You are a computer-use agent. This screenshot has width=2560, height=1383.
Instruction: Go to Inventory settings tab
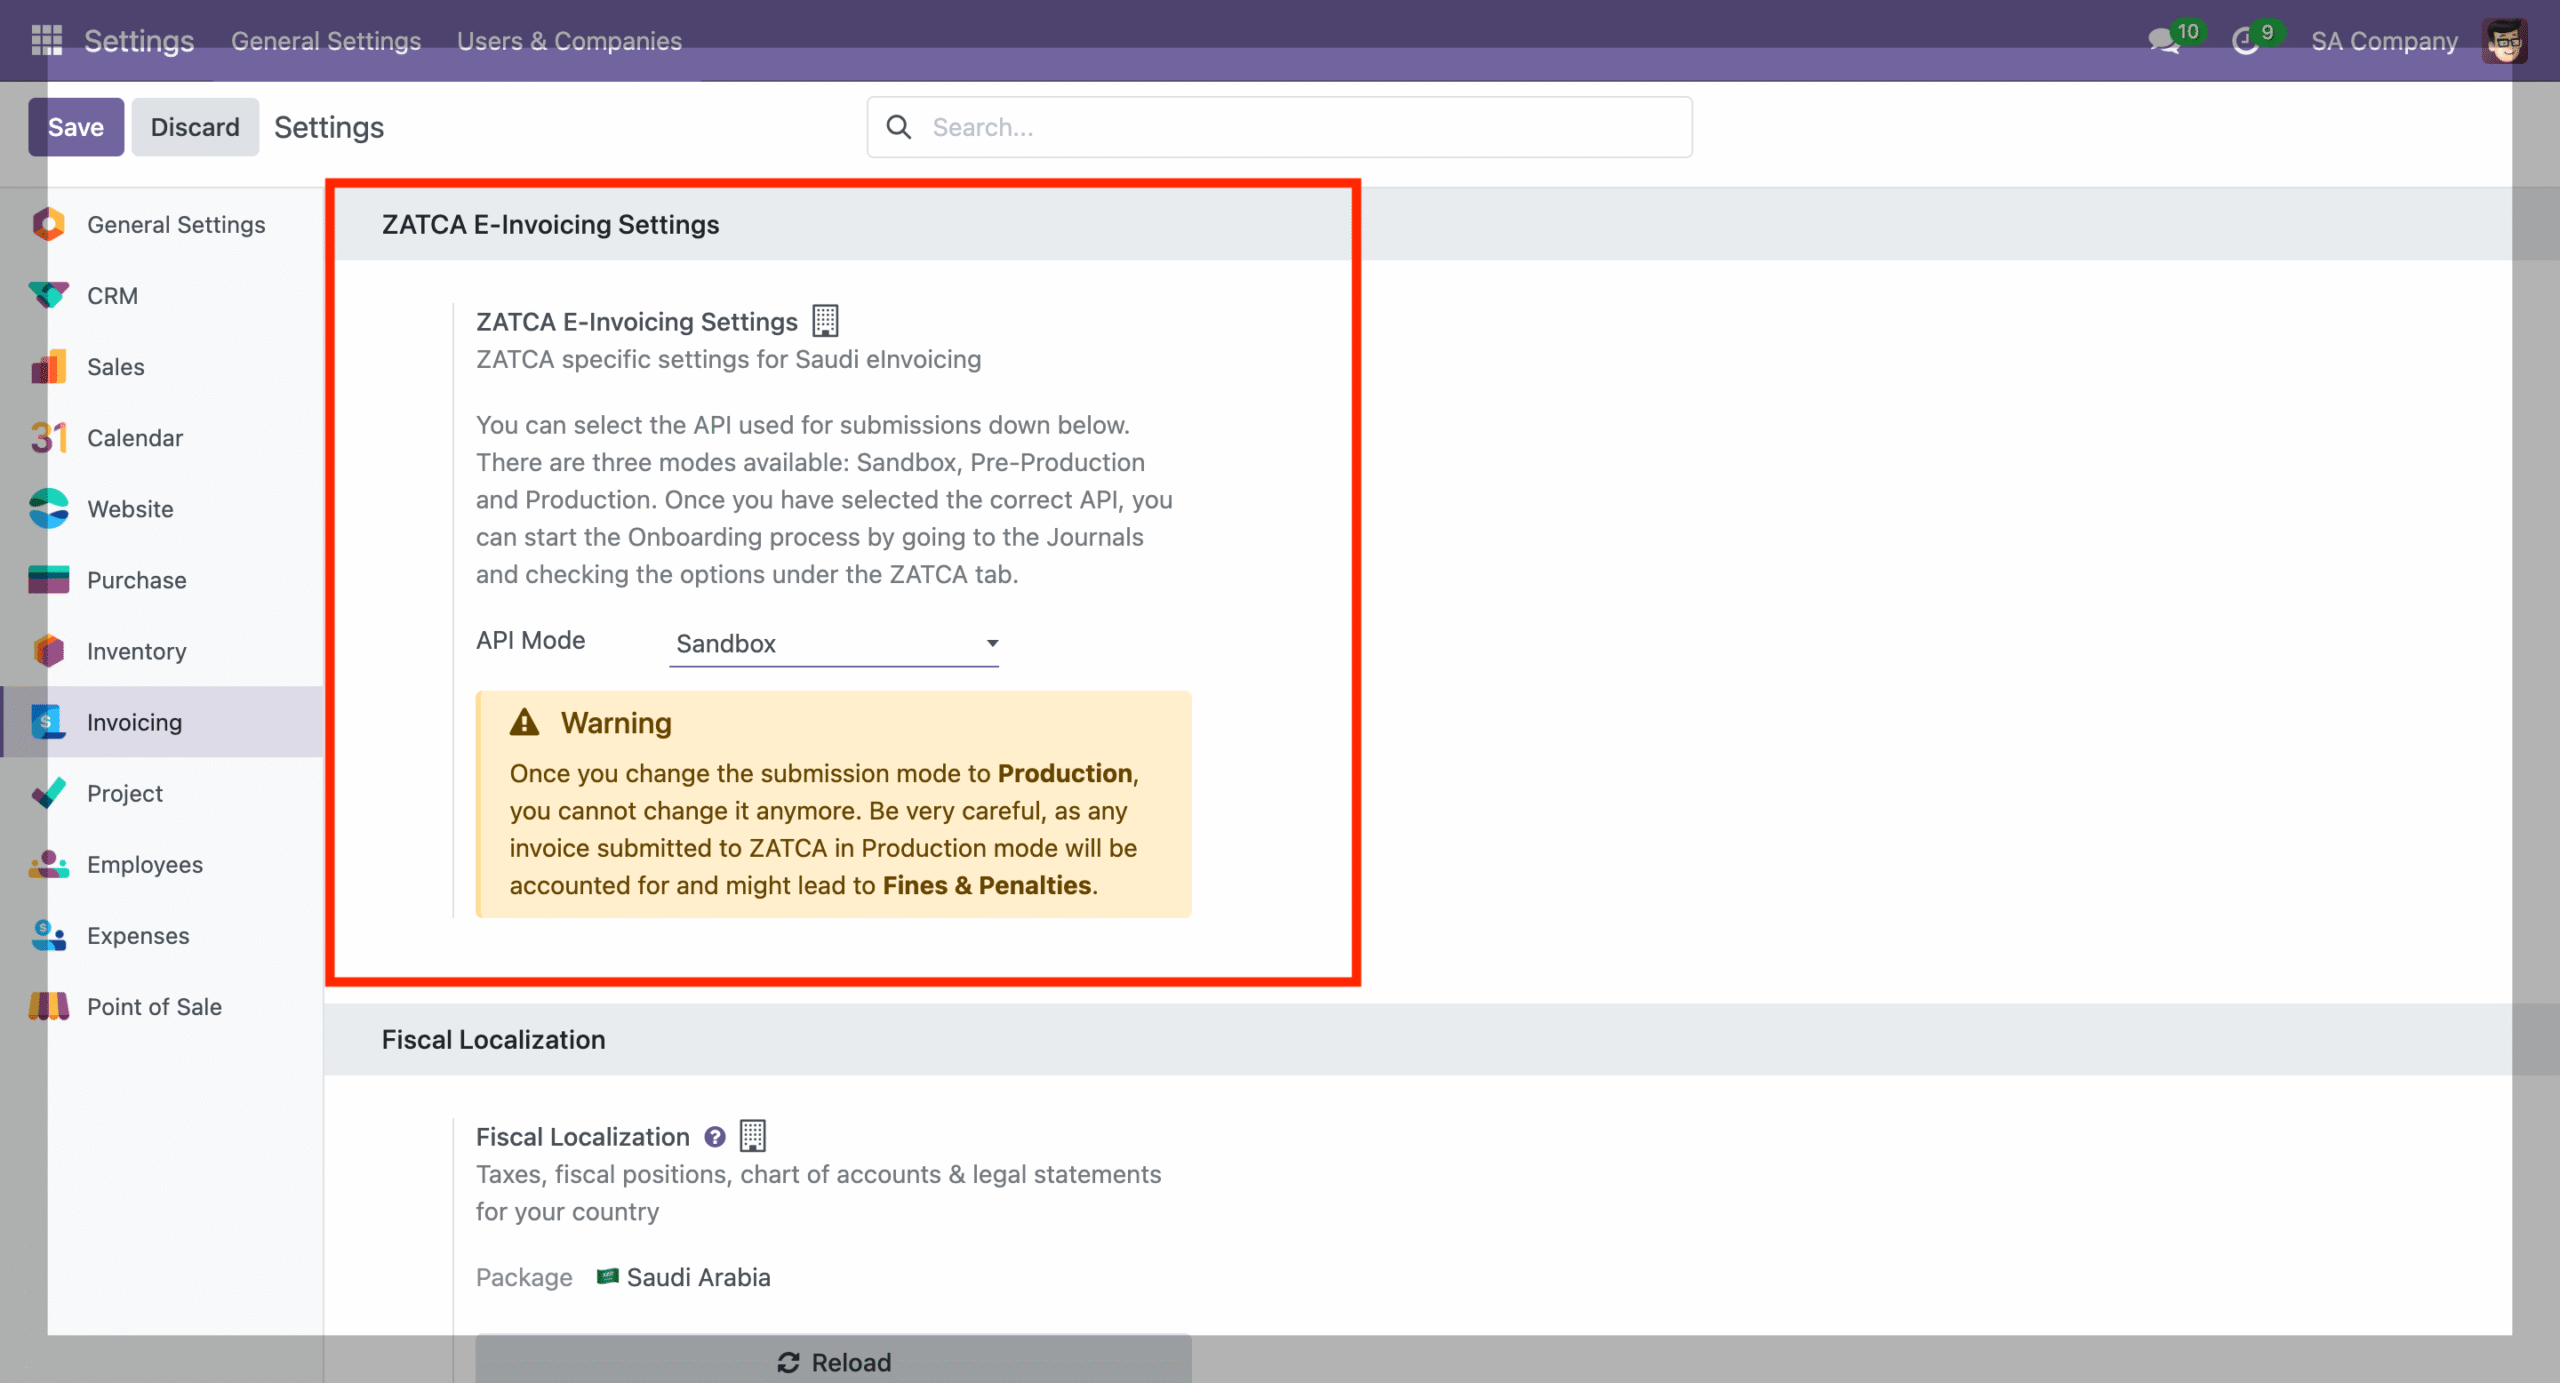point(136,651)
